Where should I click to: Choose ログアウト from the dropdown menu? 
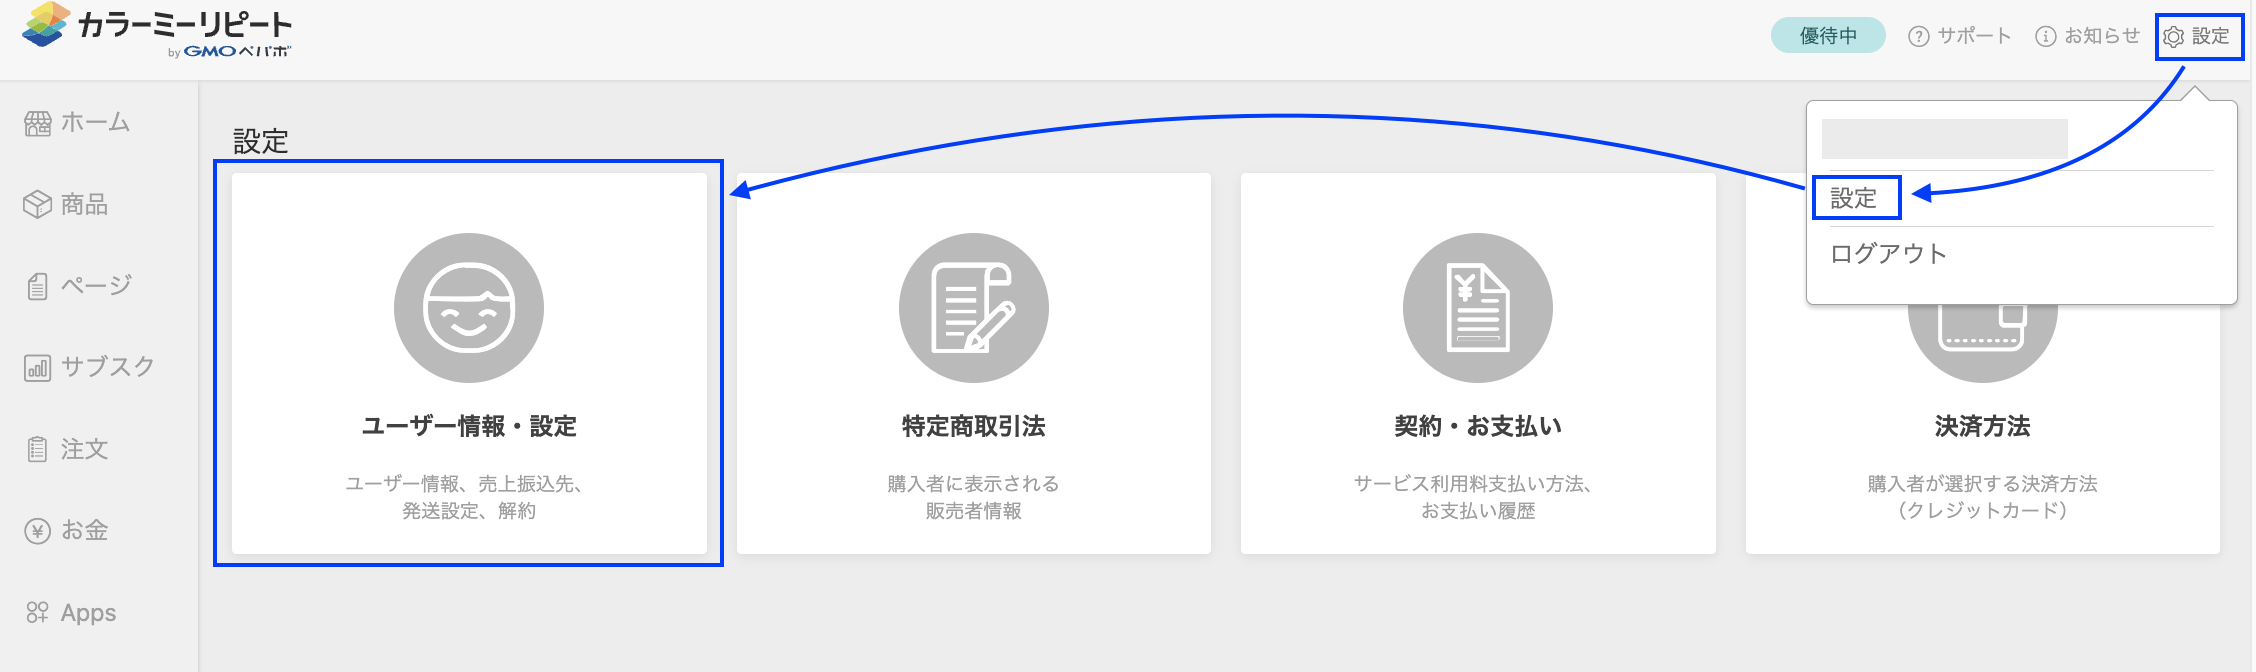(1888, 254)
